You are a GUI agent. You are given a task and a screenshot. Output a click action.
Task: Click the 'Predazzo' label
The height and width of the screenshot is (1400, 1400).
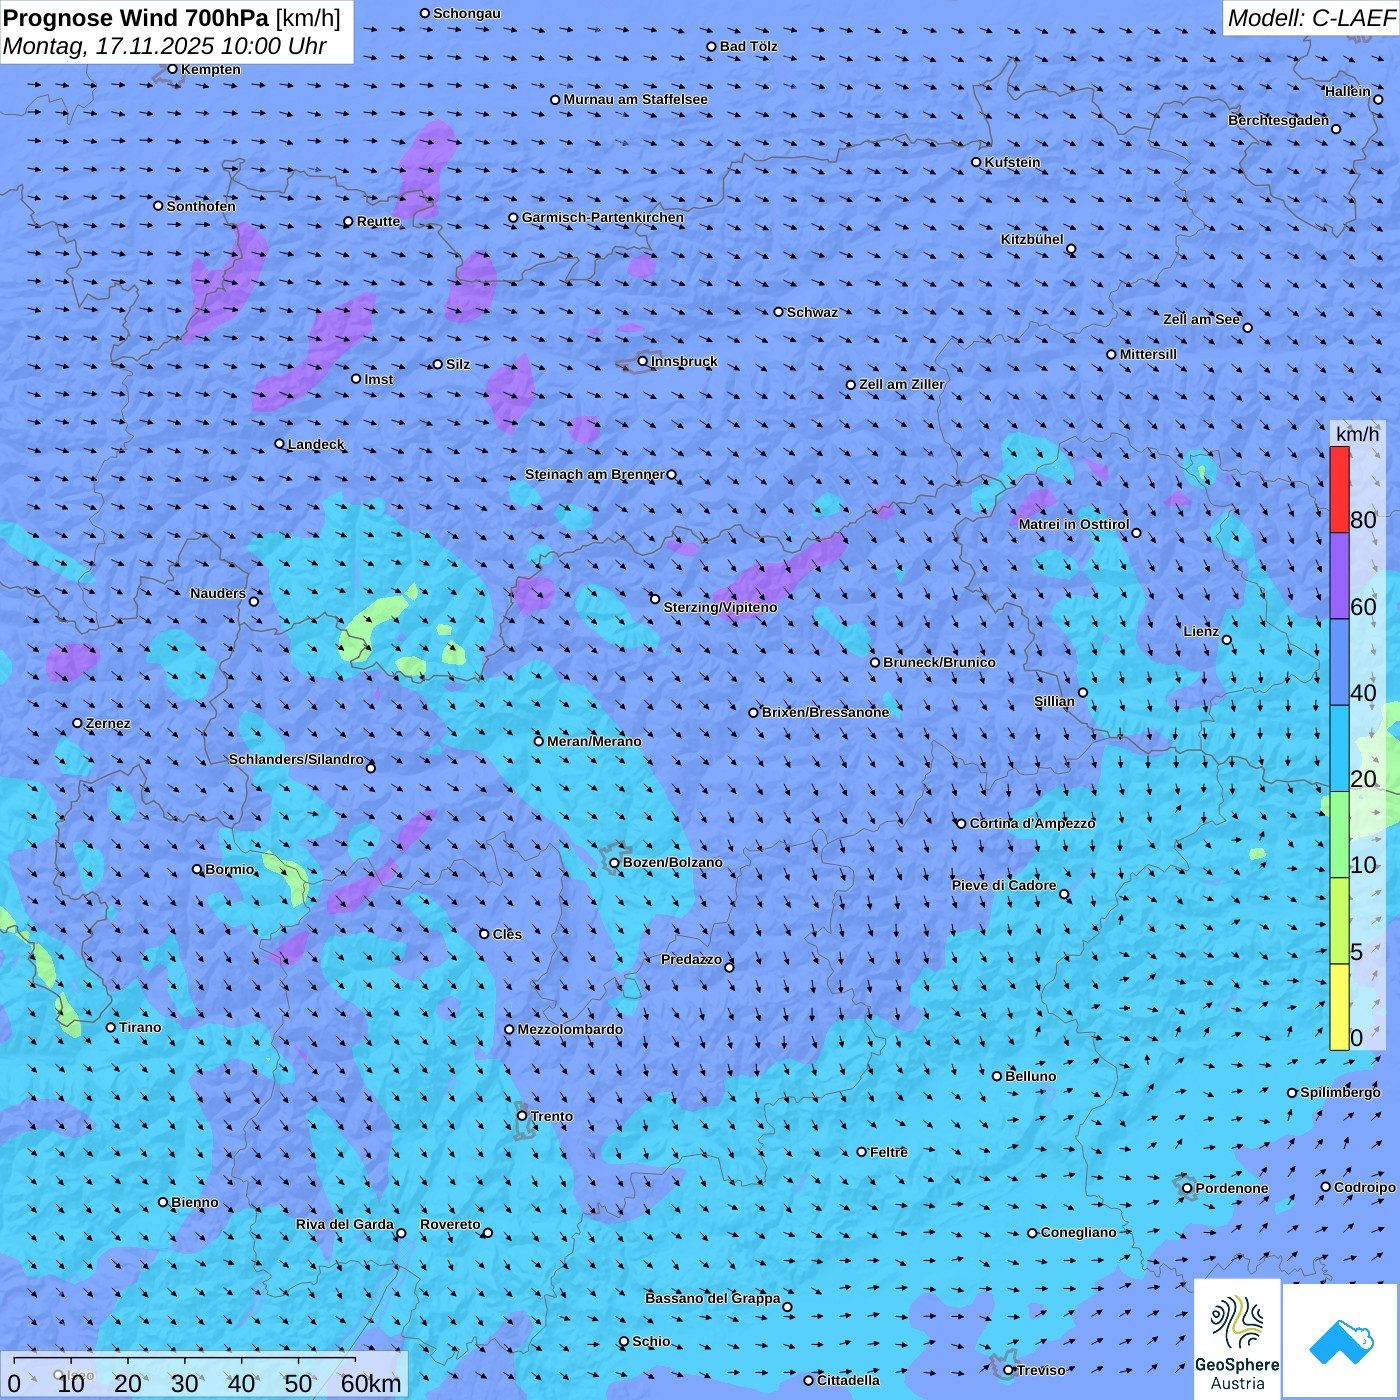[691, 959]
